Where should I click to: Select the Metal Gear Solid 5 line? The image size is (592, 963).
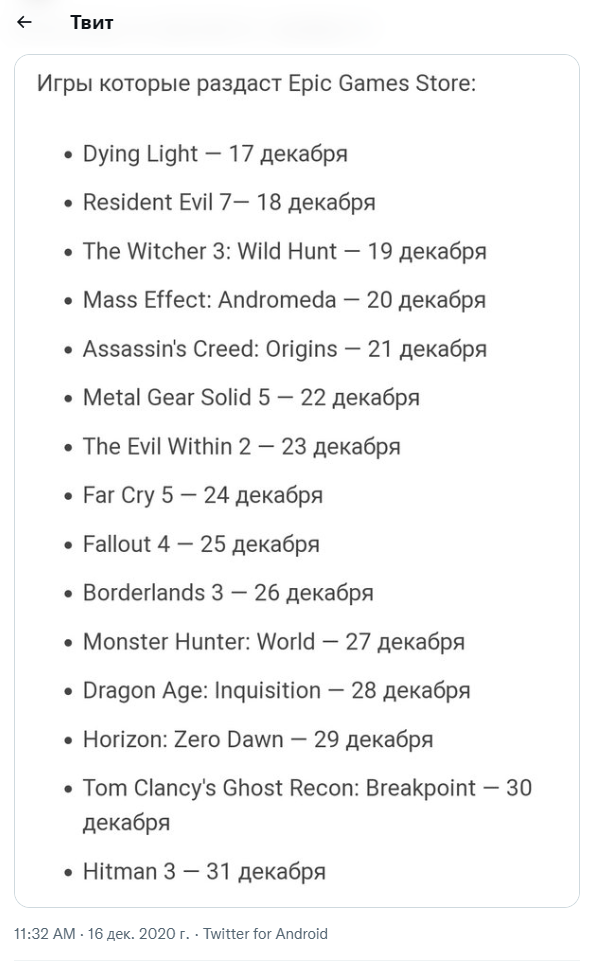click(x=251, y=397)
